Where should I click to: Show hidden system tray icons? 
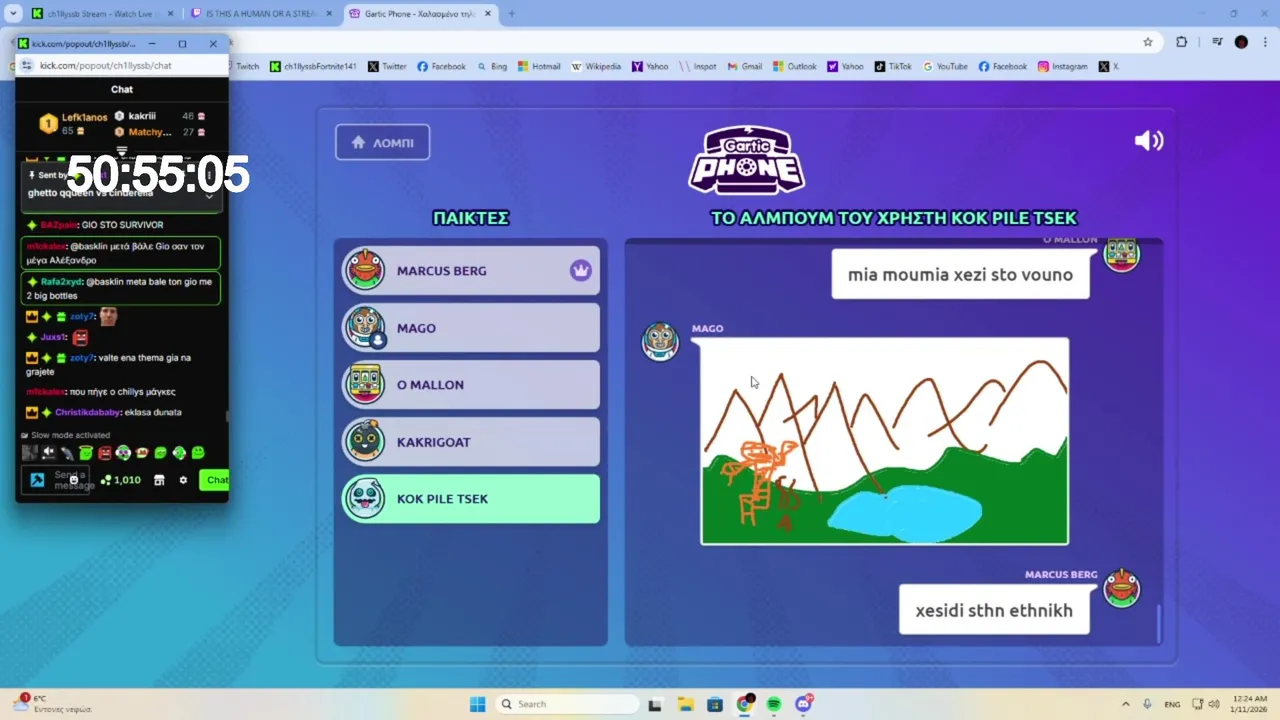(1125, 704)
